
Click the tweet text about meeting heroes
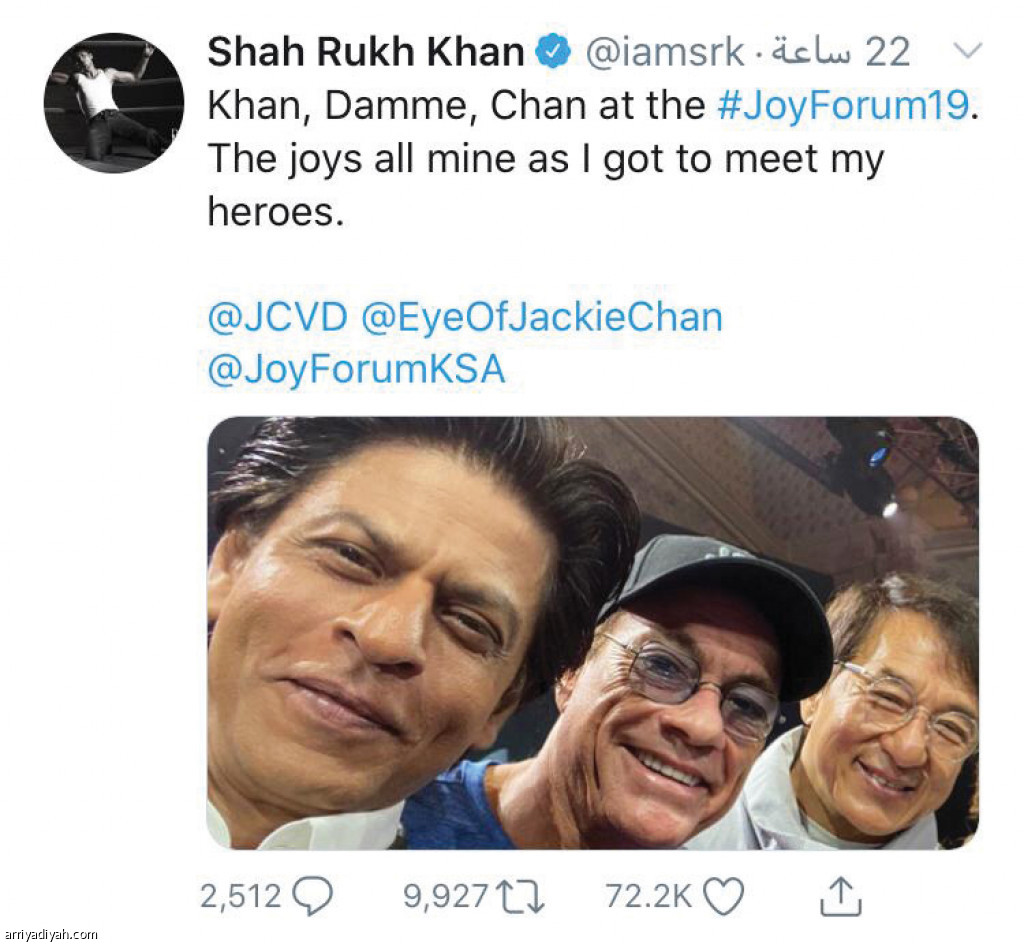(x=545, y=160)
